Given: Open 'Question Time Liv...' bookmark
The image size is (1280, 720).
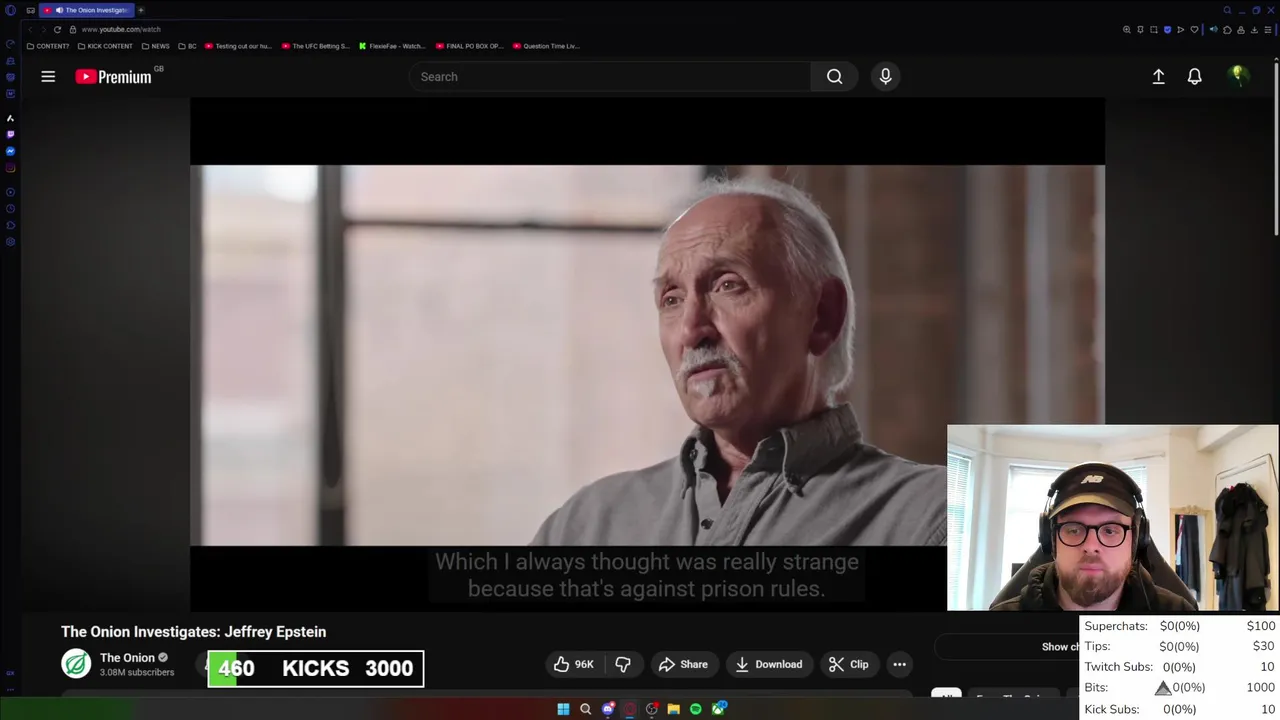Looking at the screenshot, I should (546, 46).
